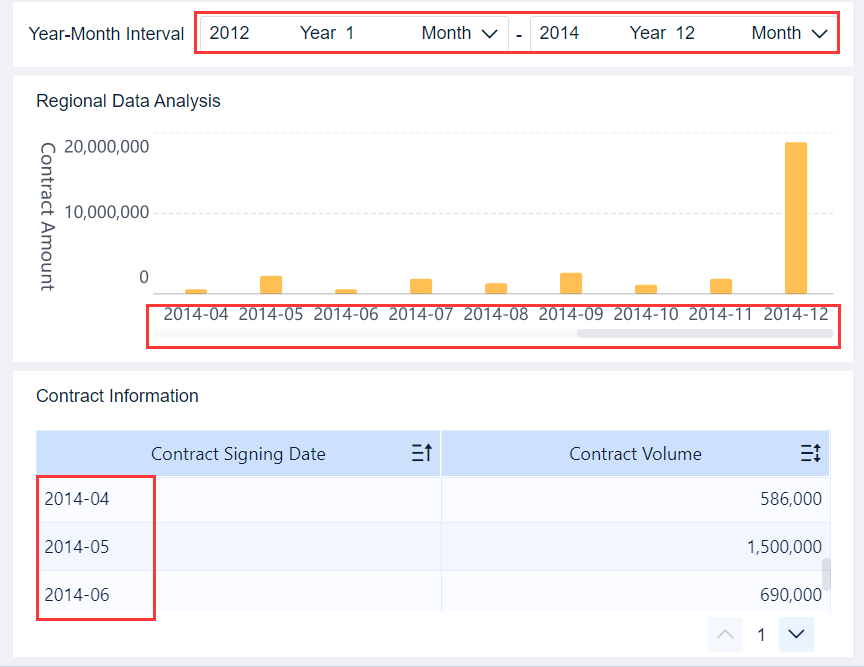Sort by Contract Volume icon
864x667 pixels.
pyautogui.click(x=810, y=454)
